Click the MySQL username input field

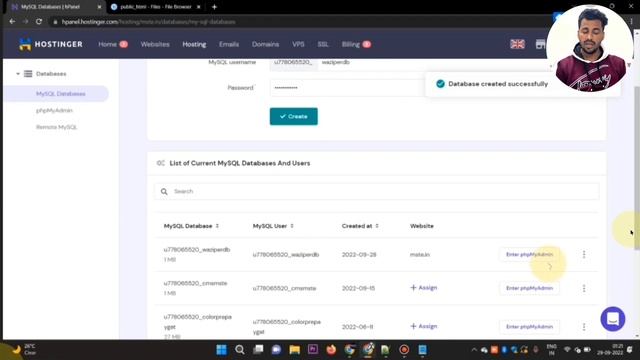pos(371,62)
